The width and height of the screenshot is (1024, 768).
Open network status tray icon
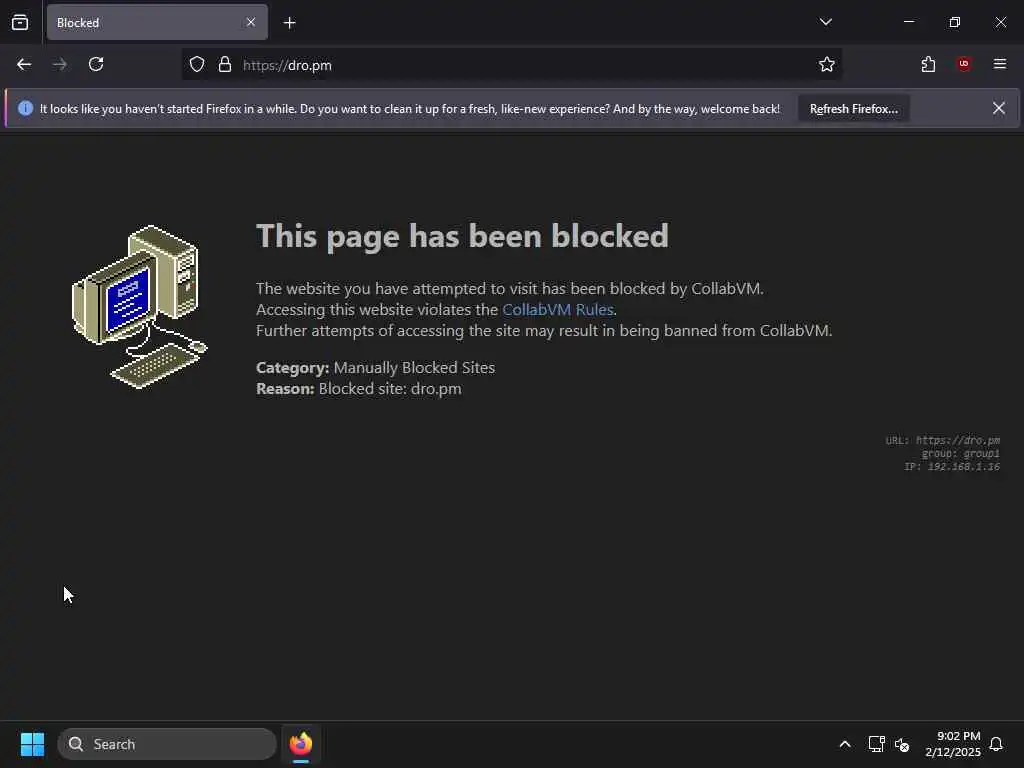point(876,744)
